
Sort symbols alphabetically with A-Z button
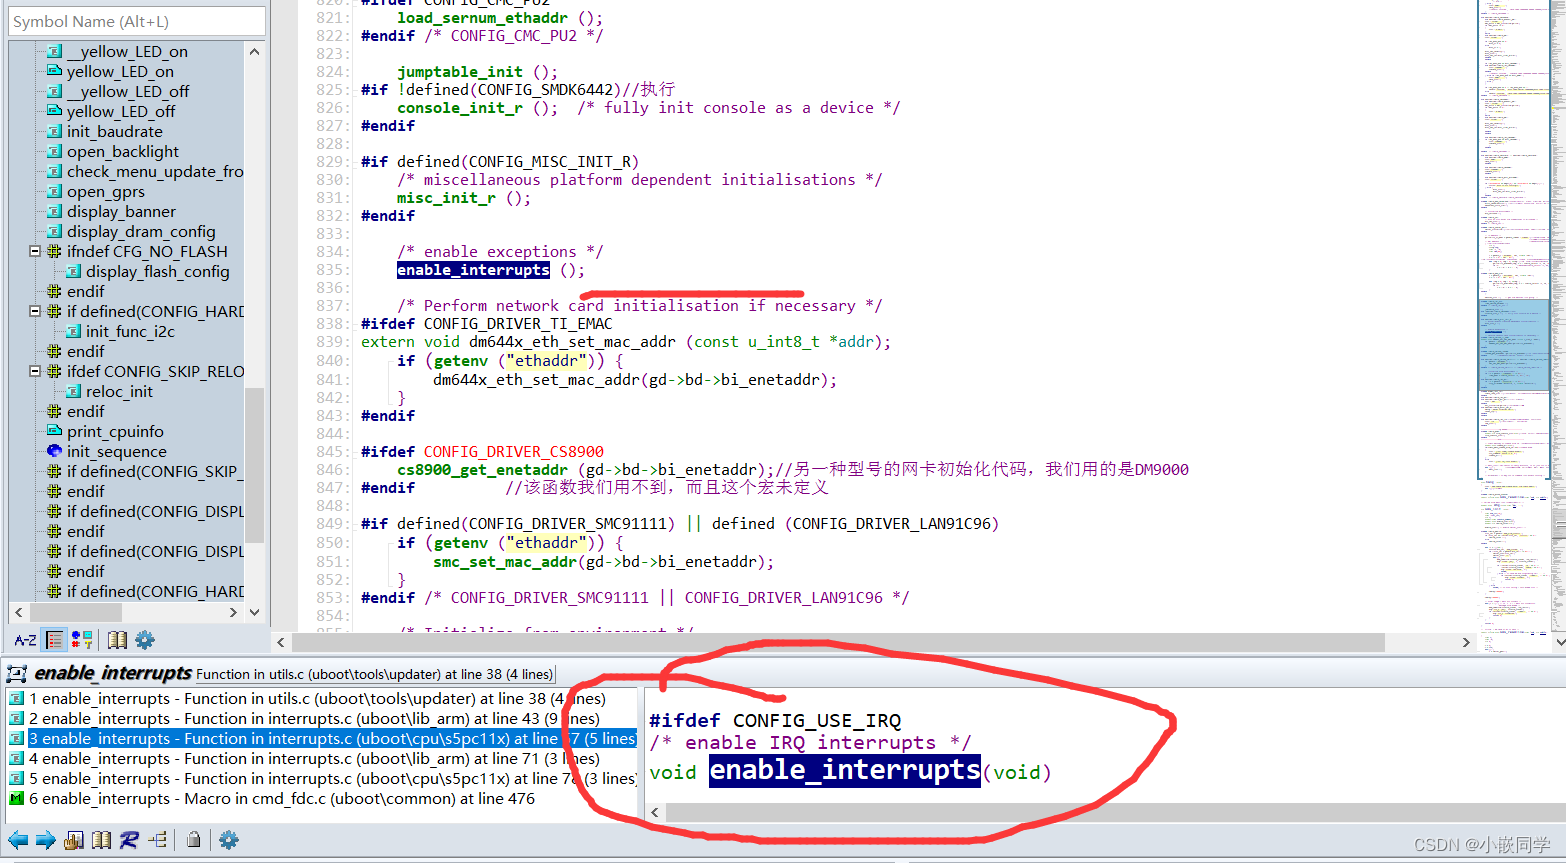(x=25, y=640)
